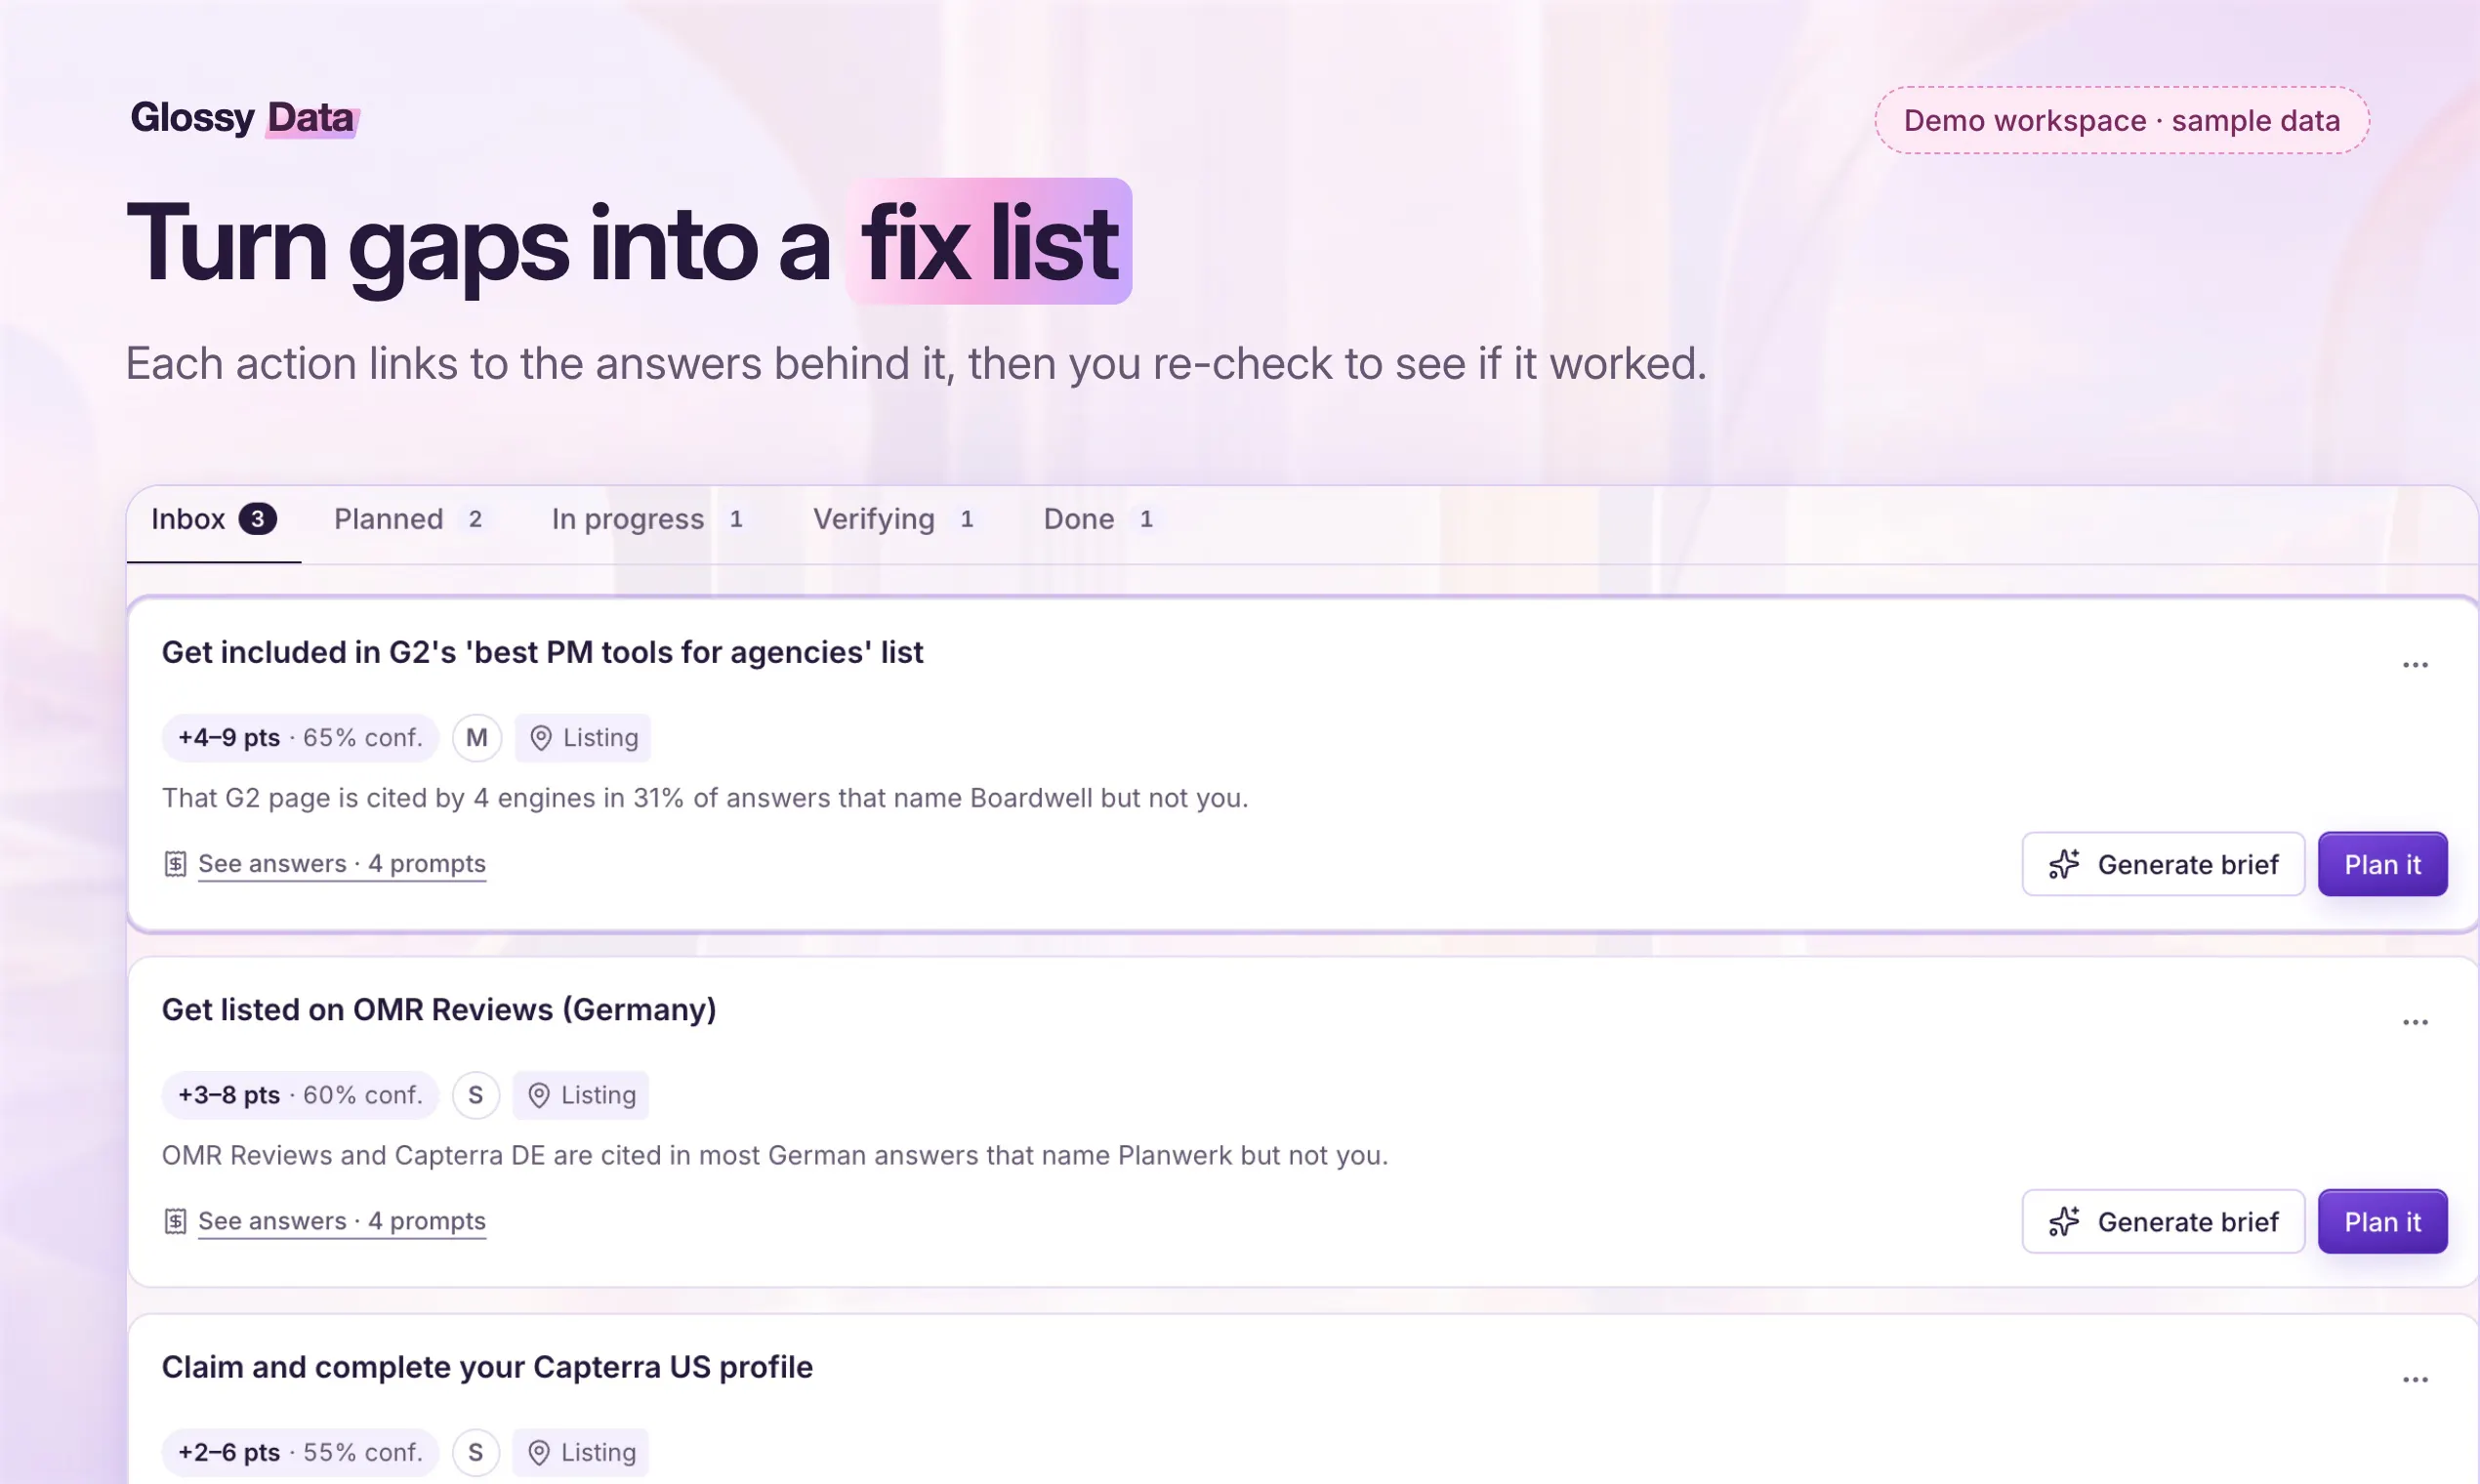Click the 'Turn gaps into a fix list' headline
The image size is (2480, 1484).
[x=629, y=243]
